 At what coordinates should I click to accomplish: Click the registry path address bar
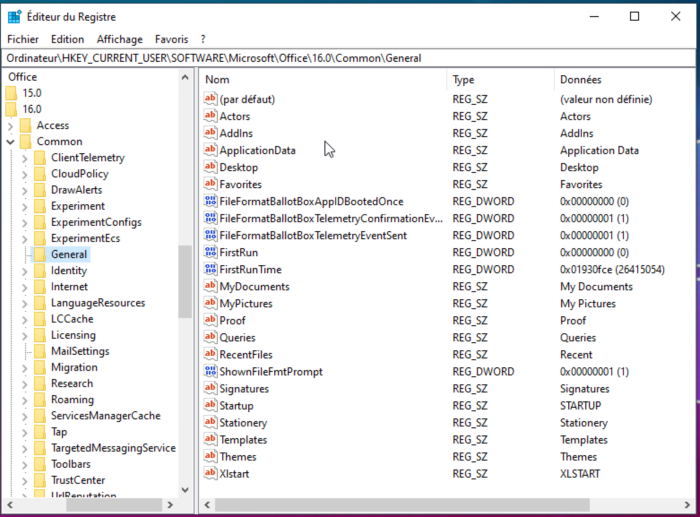pos(350,58)
